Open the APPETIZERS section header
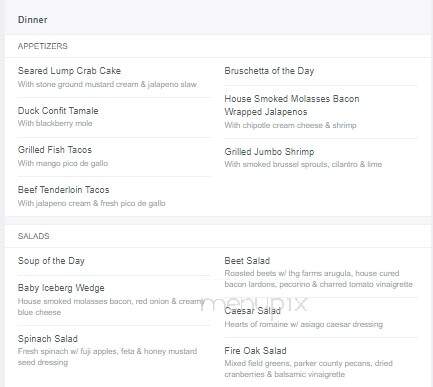Image resolution: width=433 pixels, height=387 pixels. click(43, 46)
